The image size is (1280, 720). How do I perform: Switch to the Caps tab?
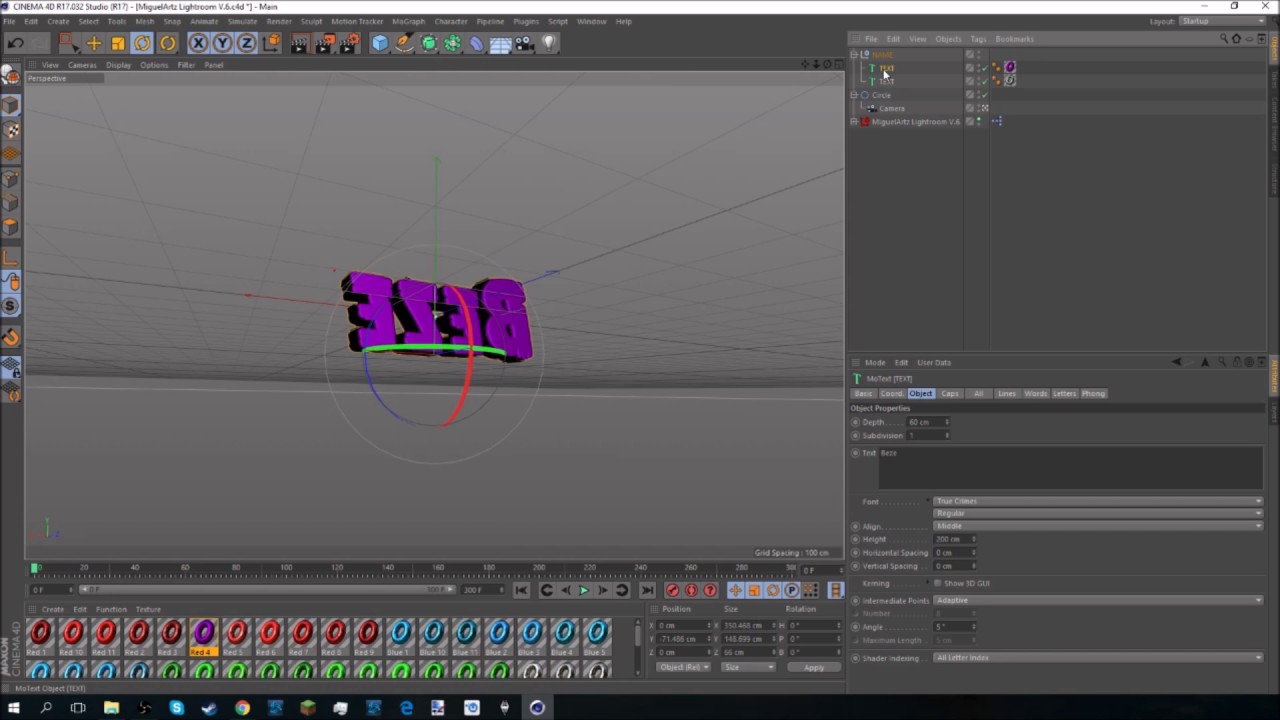click(x=950, y=393)
